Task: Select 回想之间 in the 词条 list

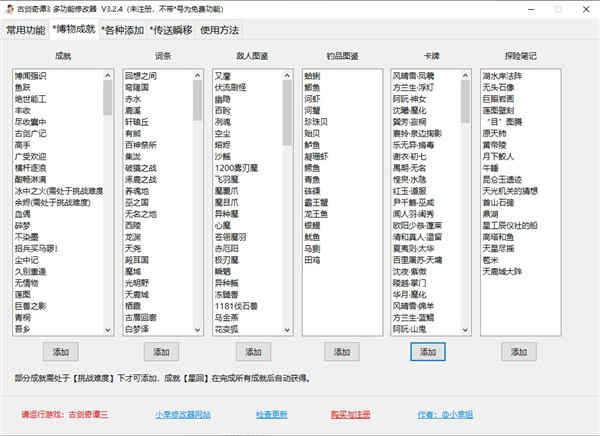Action: pyautogui.click(x=141, y=76)
